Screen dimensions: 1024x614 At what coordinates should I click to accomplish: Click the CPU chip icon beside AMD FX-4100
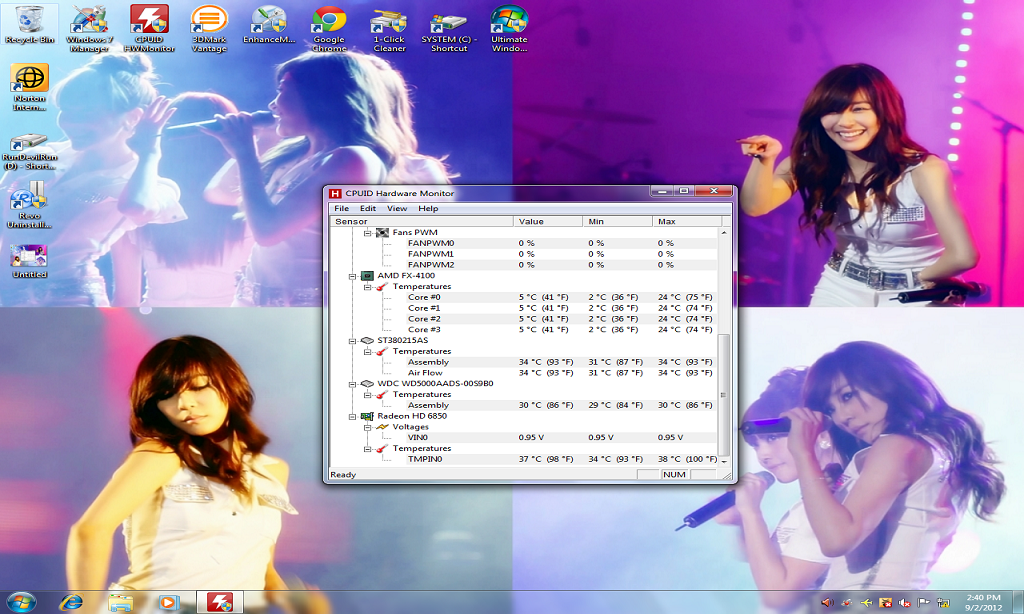[x=367, y=276]
